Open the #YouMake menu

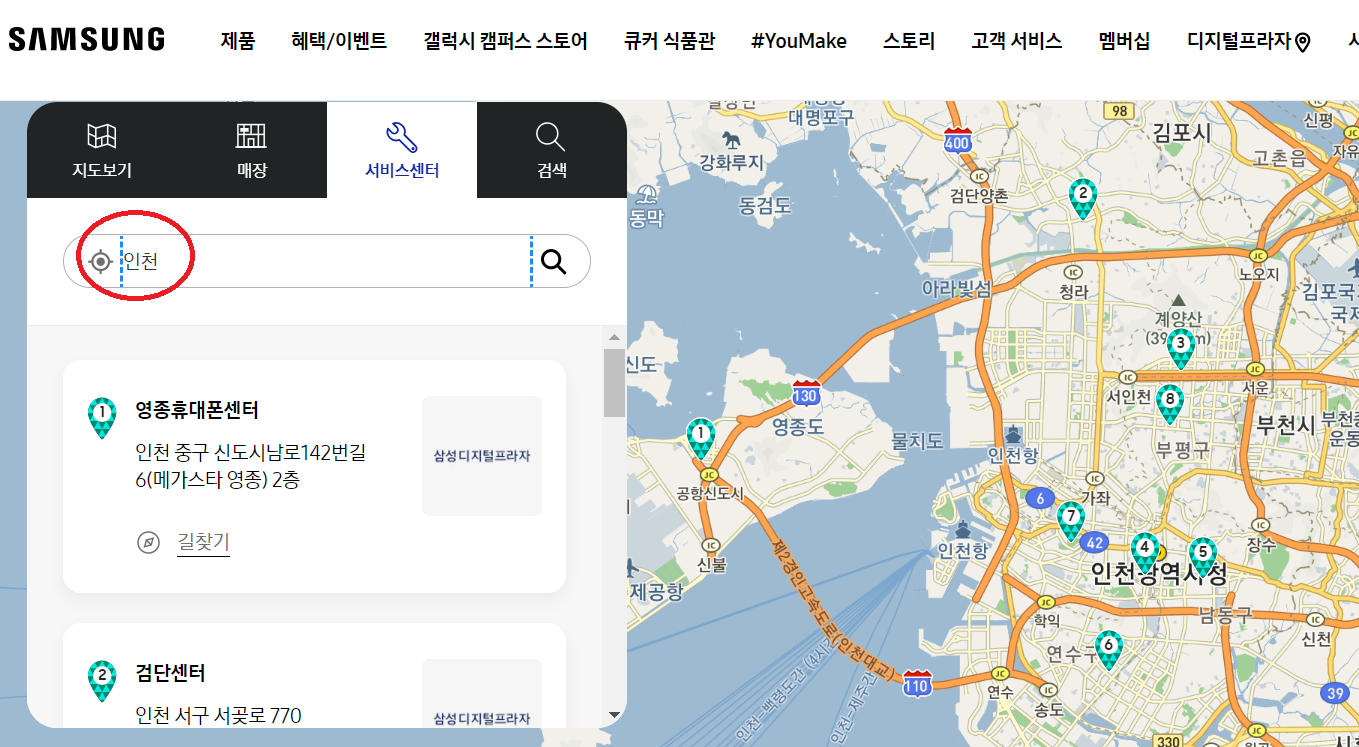(x=799, y=41)
